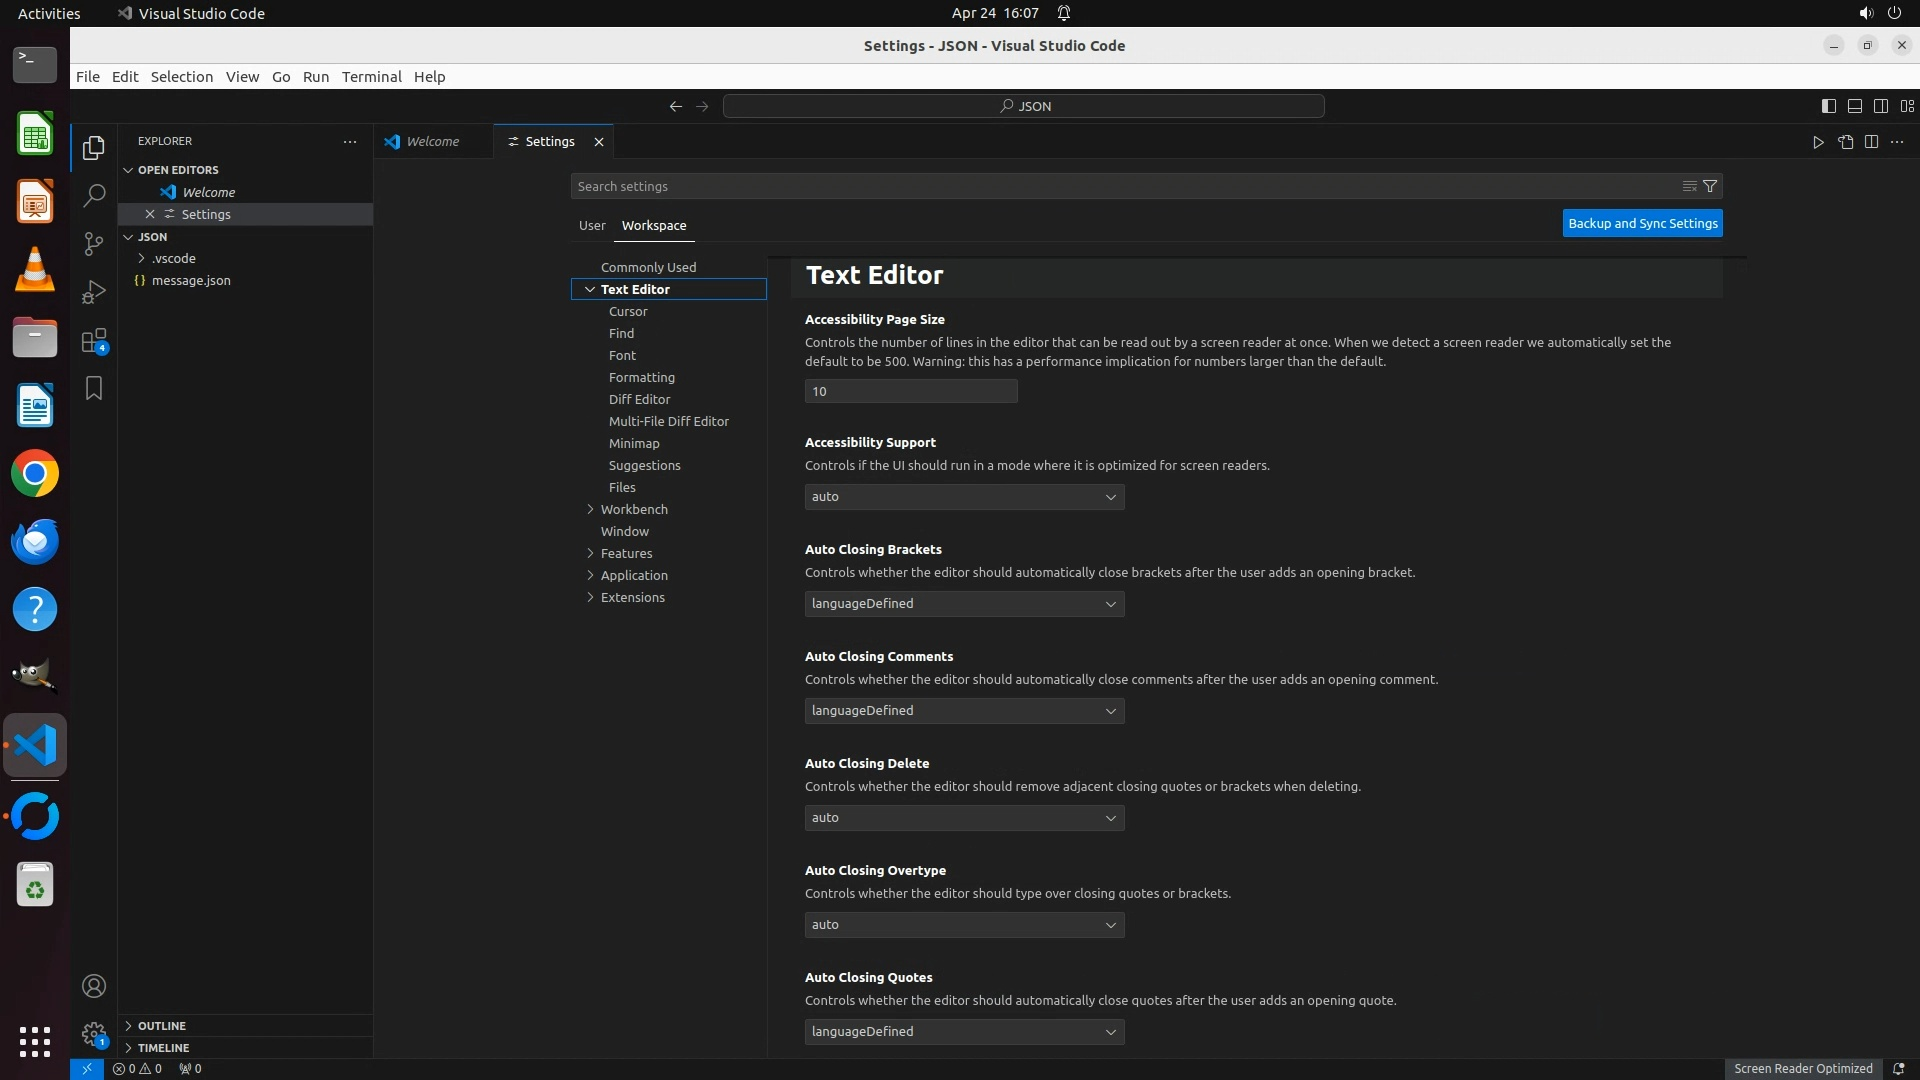Click the Search settings input field
This screenshot has height=1080, width=1920.
pos(1120,186)
